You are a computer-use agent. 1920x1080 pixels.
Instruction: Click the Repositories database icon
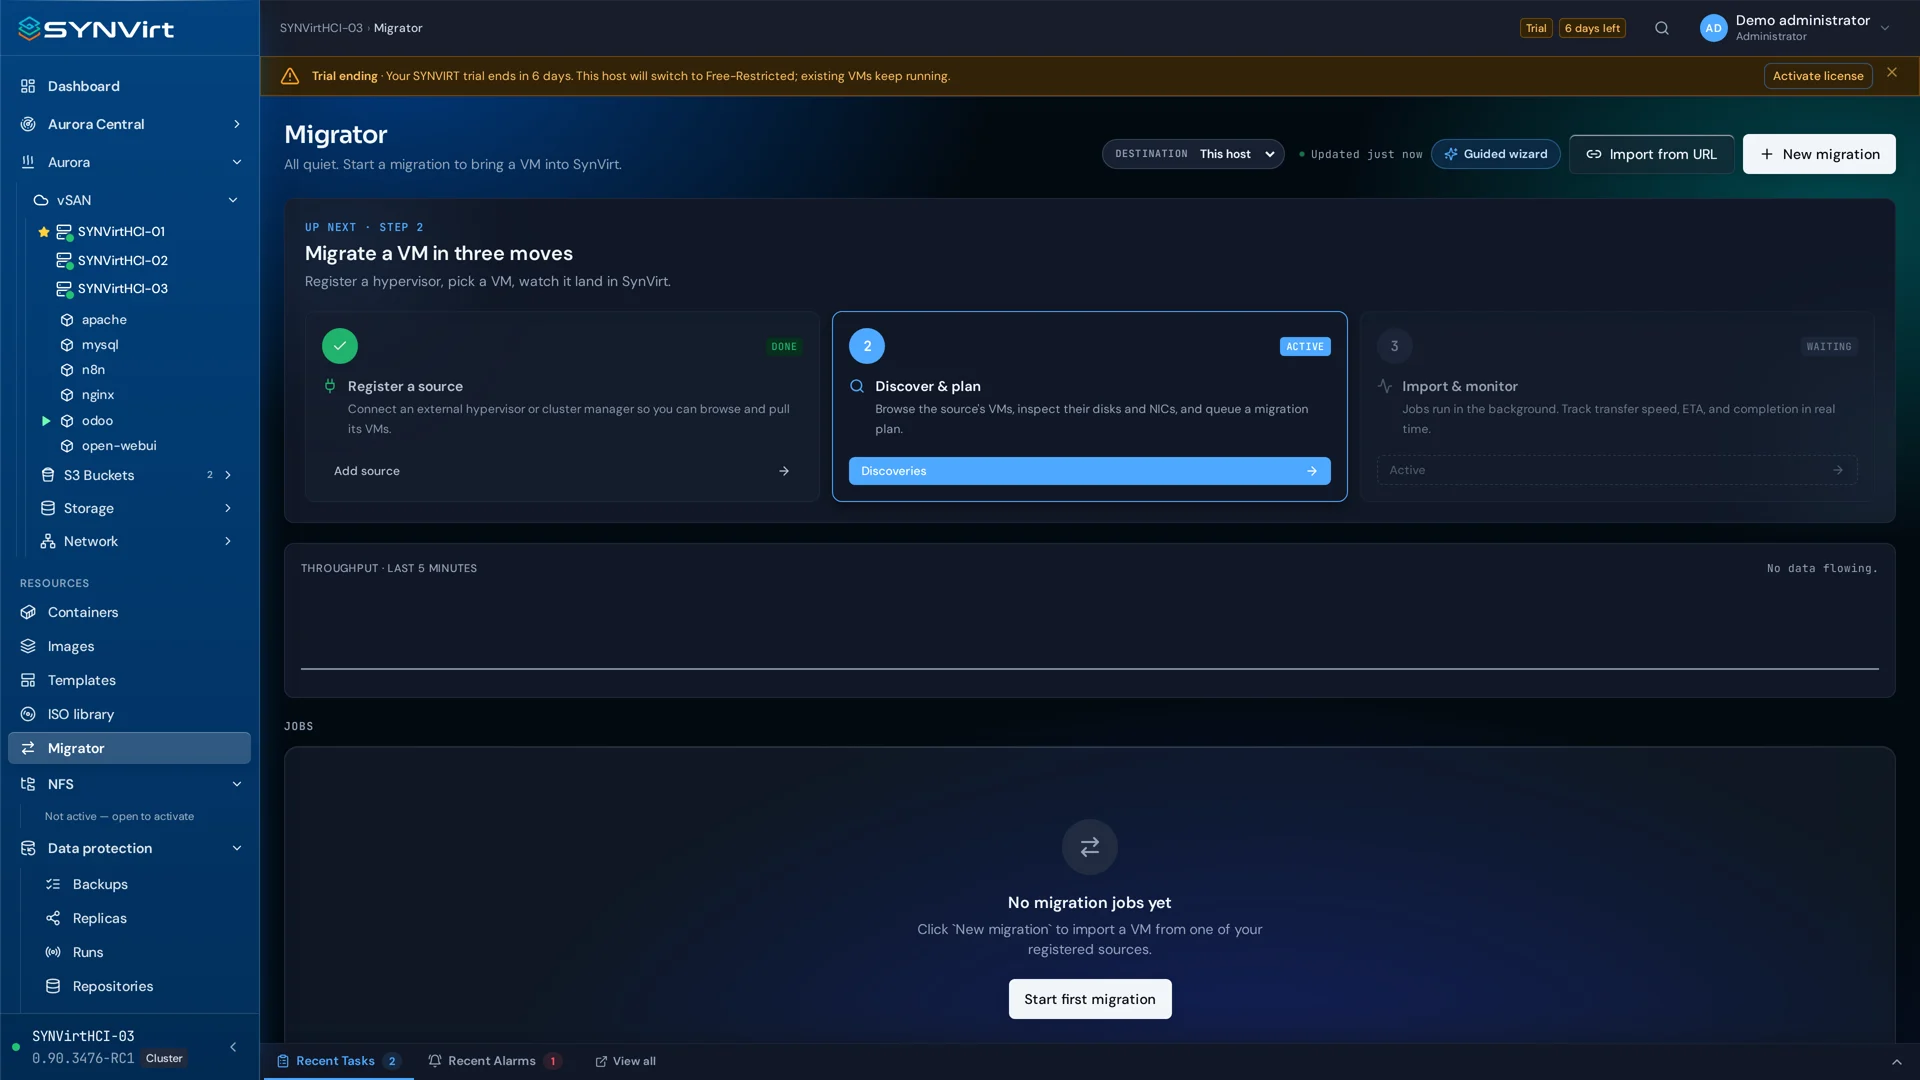pos(53,986)
